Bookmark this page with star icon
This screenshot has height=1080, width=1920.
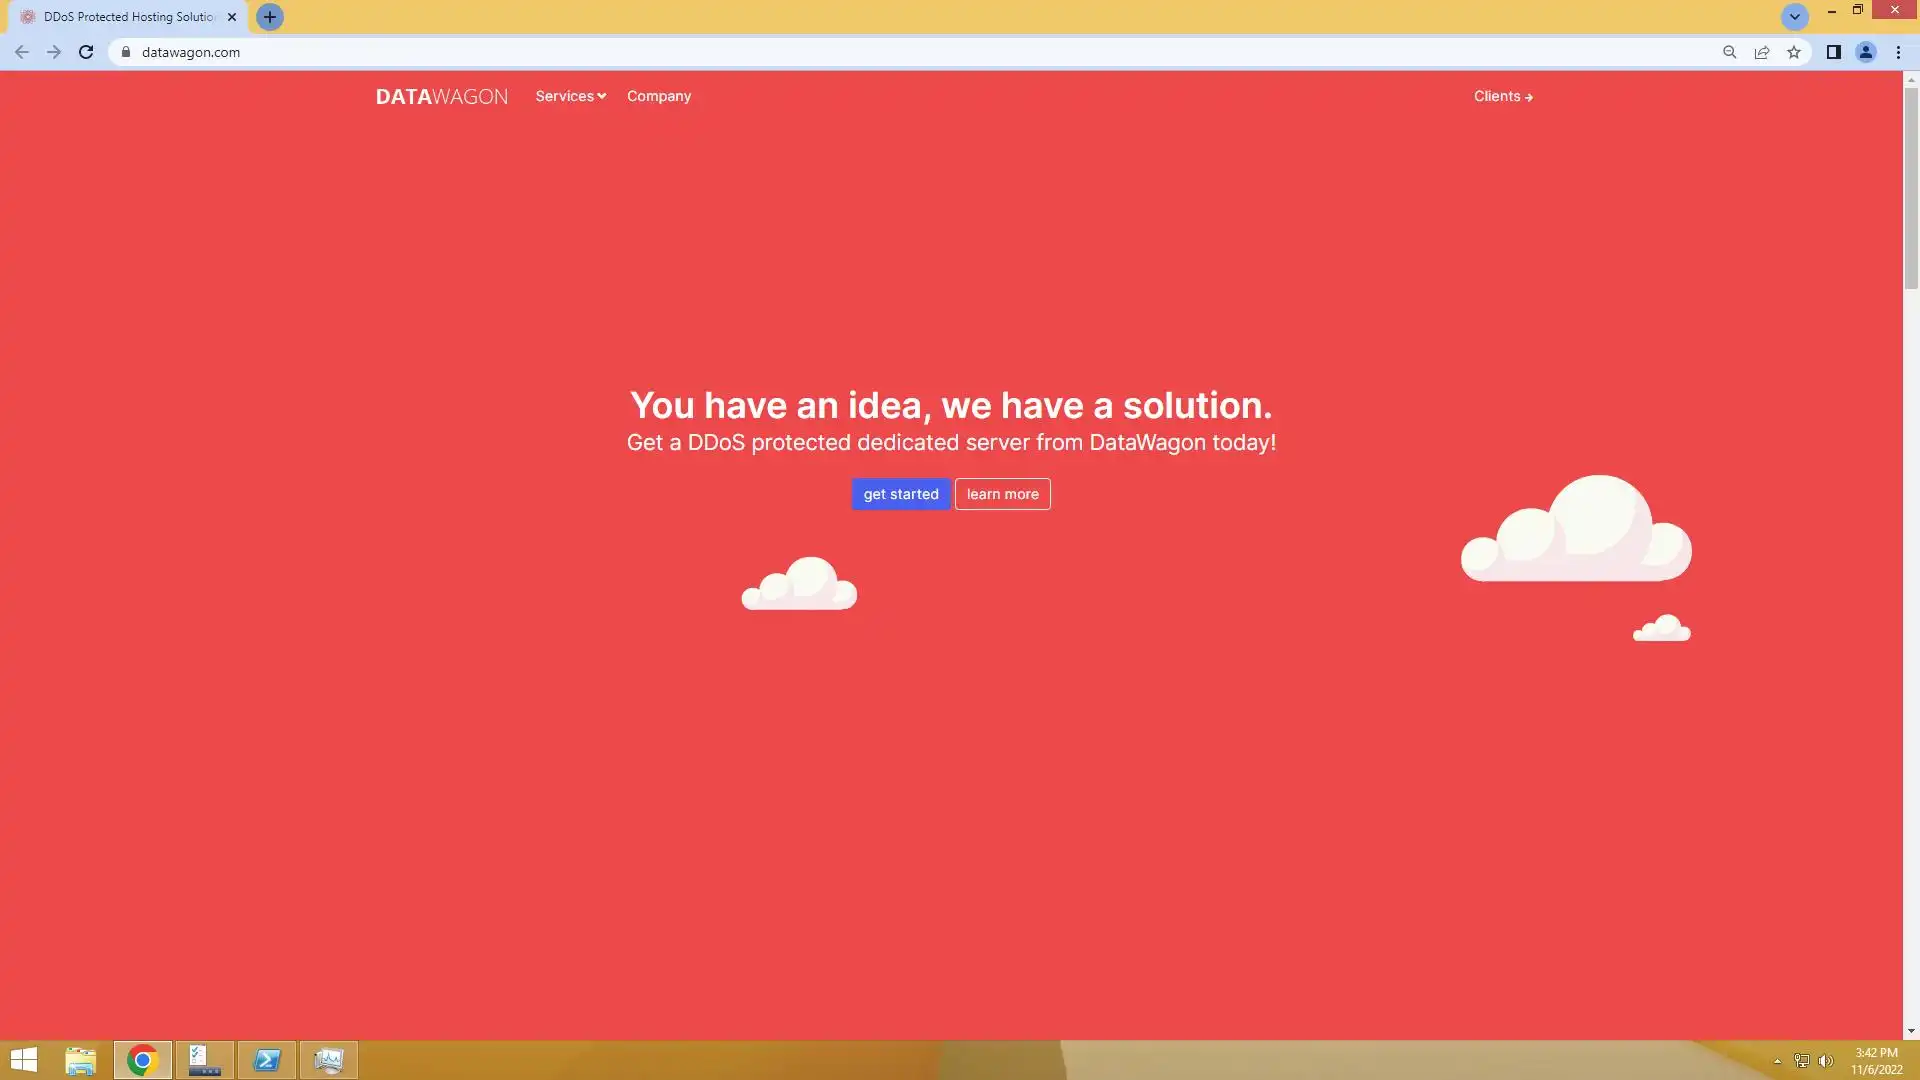click(1794, 52)
